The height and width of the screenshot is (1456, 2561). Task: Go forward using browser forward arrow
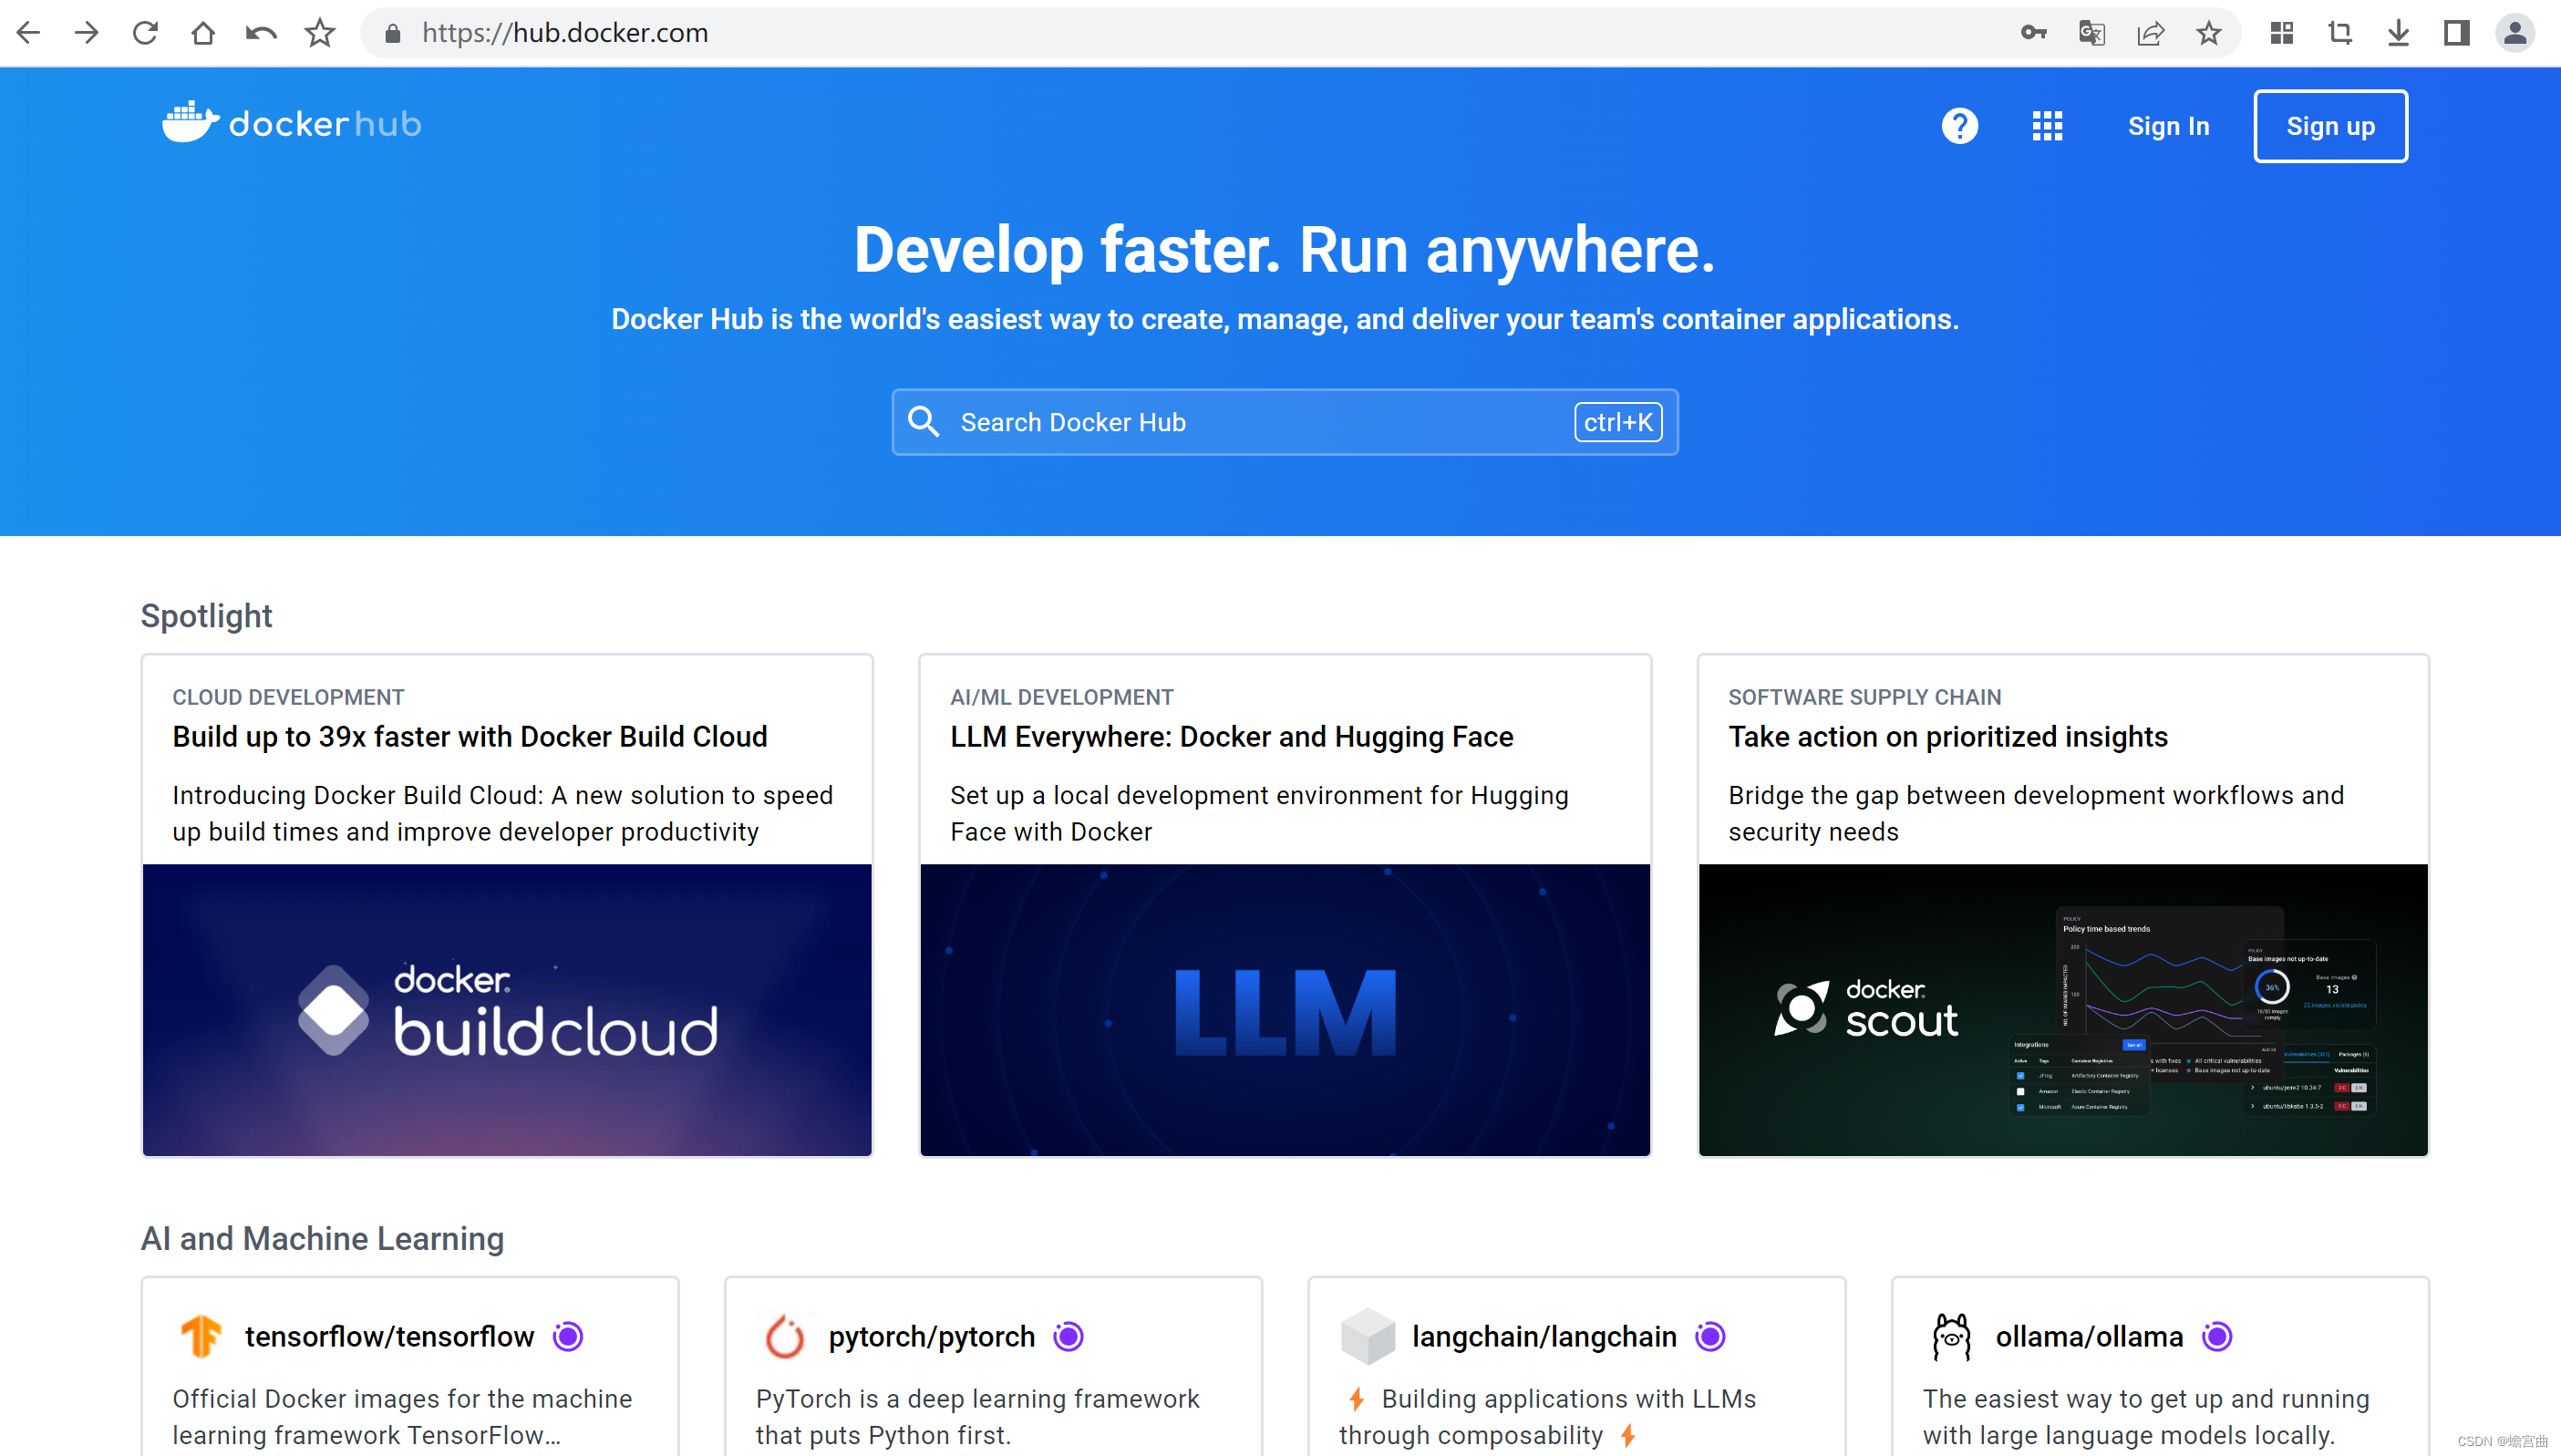[87, 33]
